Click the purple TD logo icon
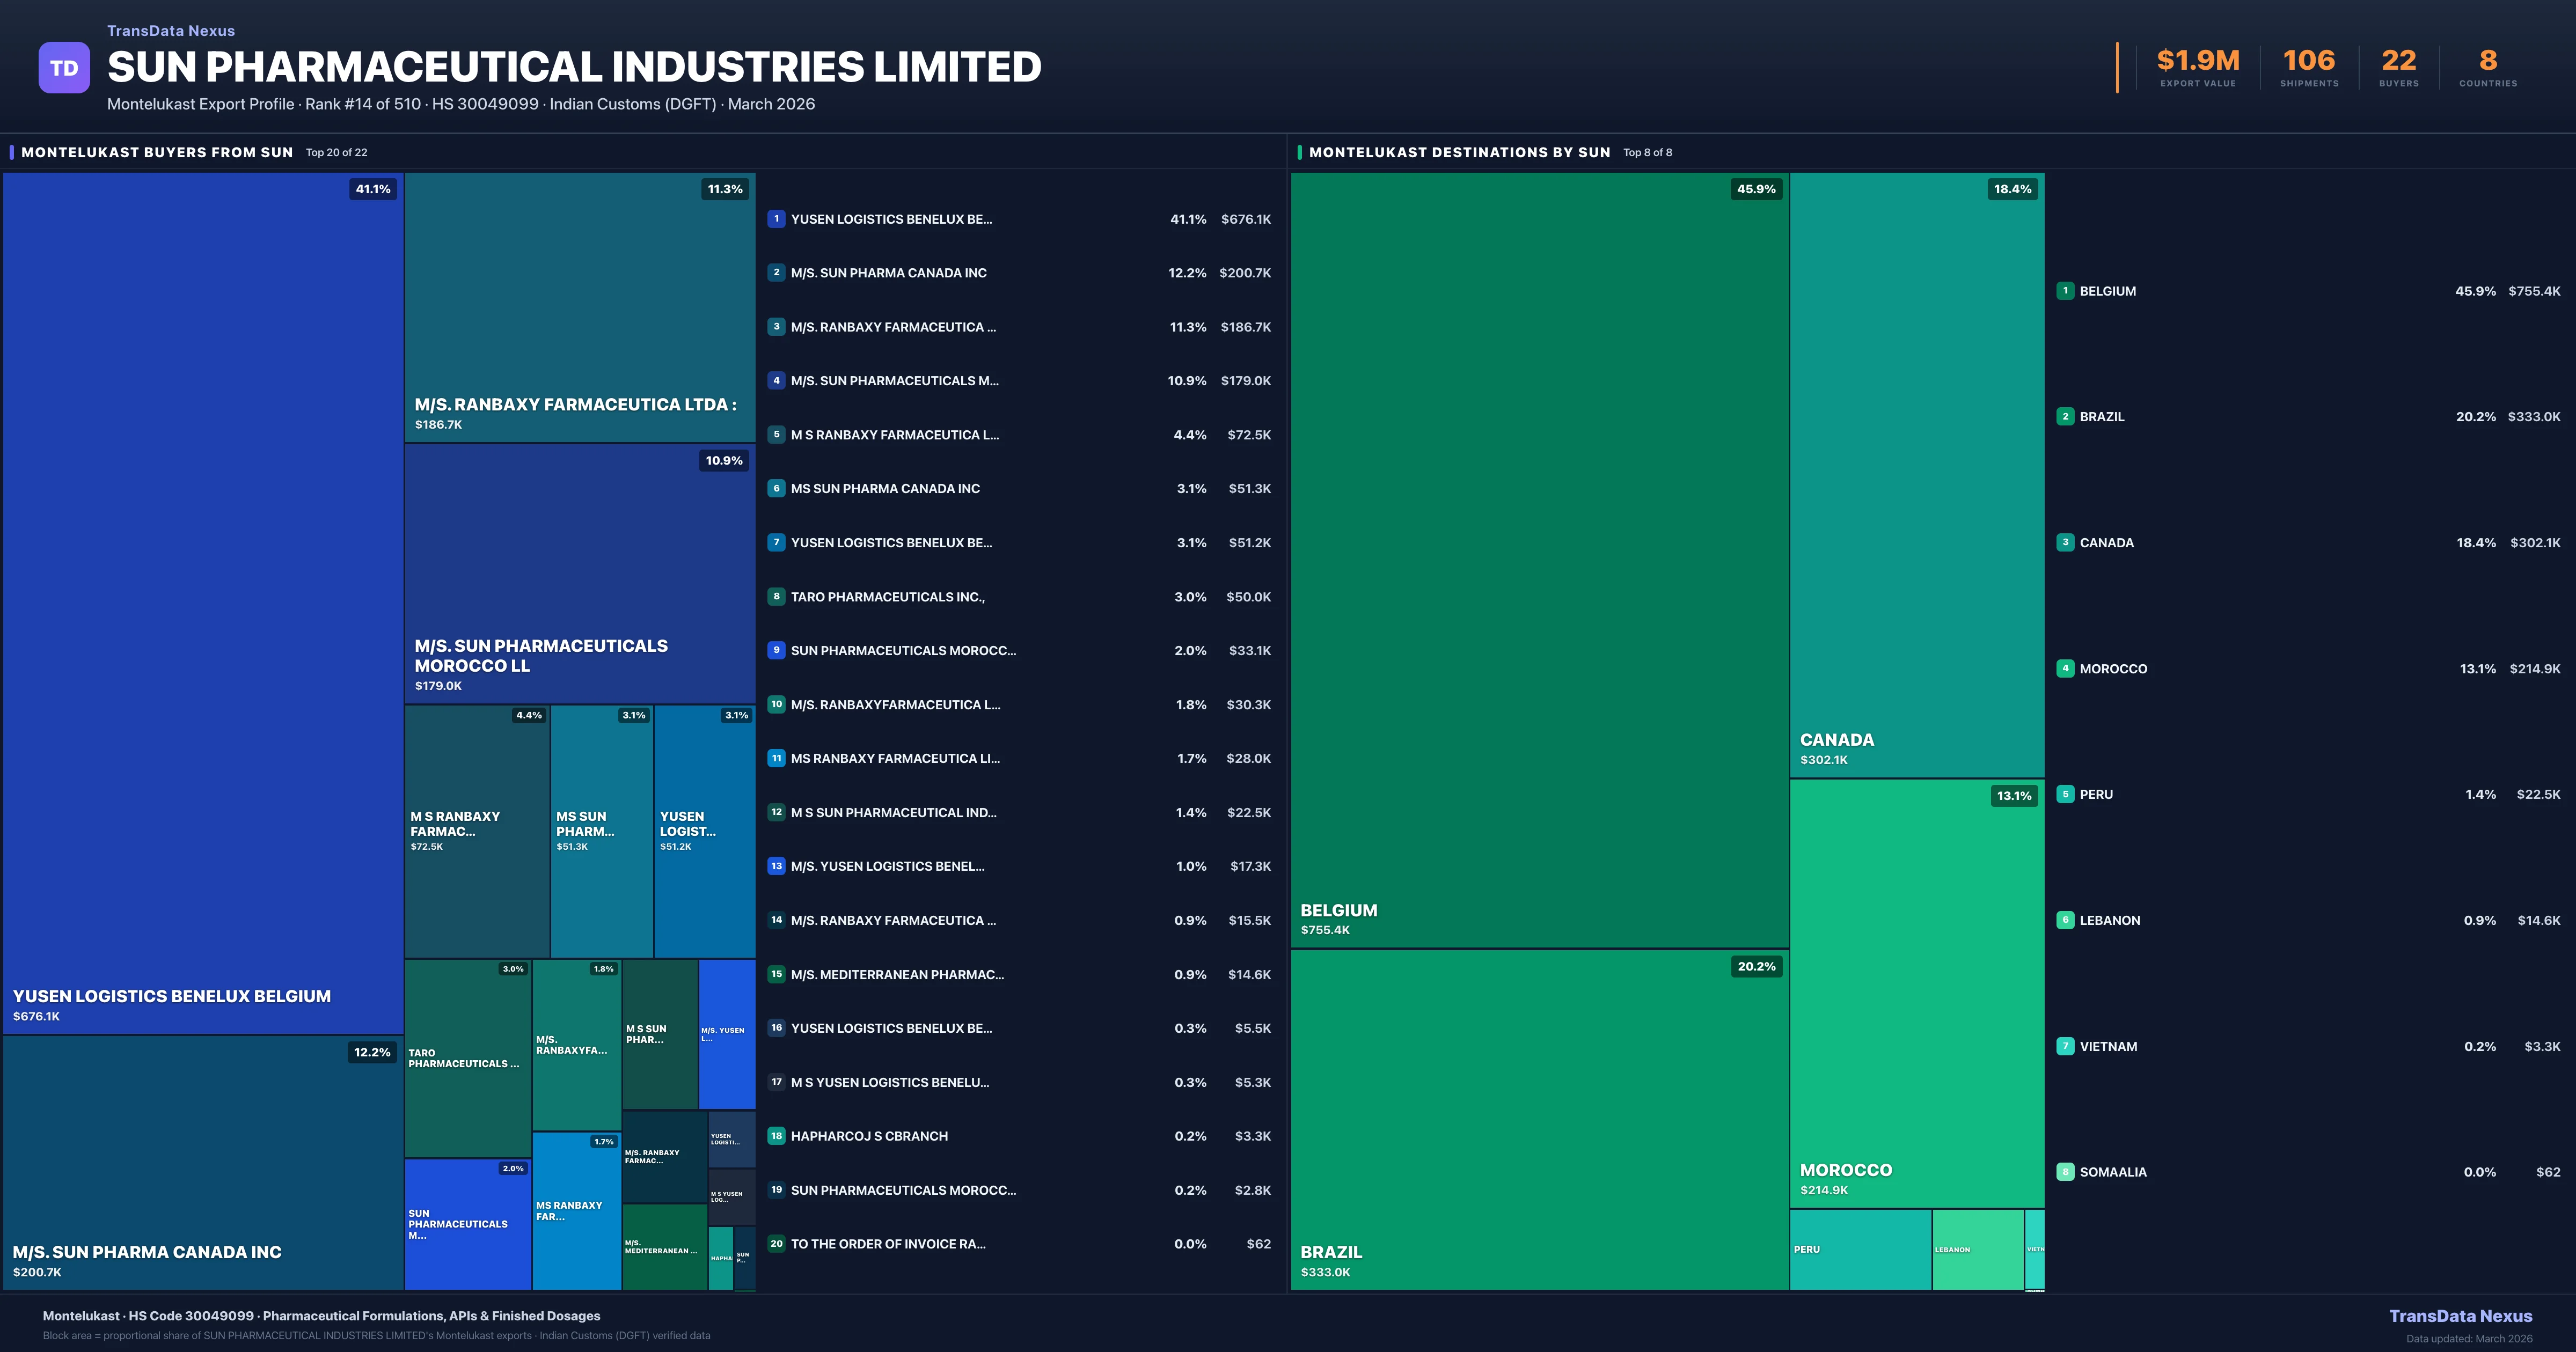This screenshot has width=2576, height=1352. pyautogui.click(x=64, y=68)
